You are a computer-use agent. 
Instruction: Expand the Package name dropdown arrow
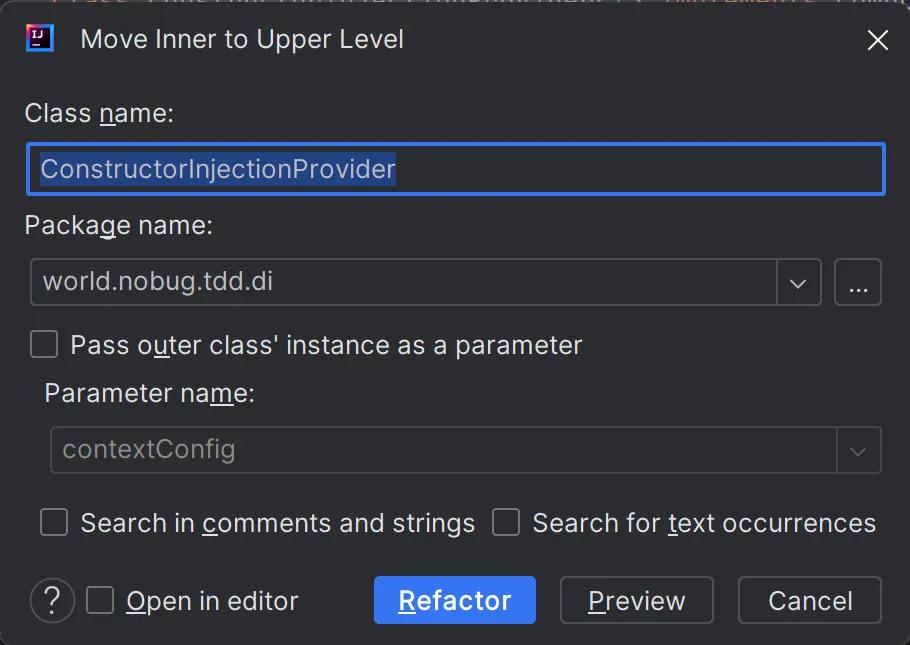[798, 283]
